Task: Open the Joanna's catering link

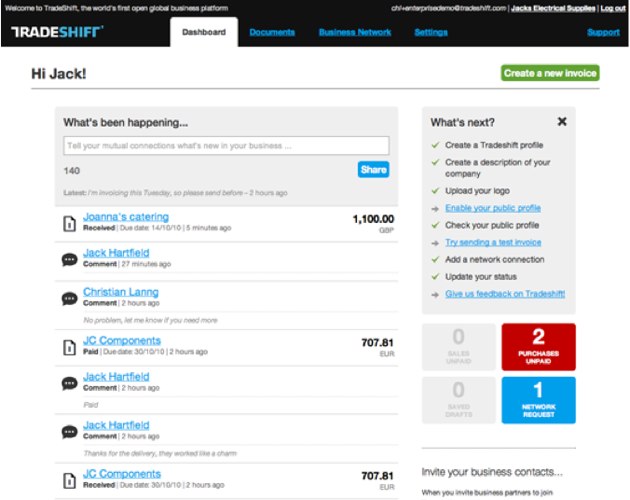Action: pos(126,217)
